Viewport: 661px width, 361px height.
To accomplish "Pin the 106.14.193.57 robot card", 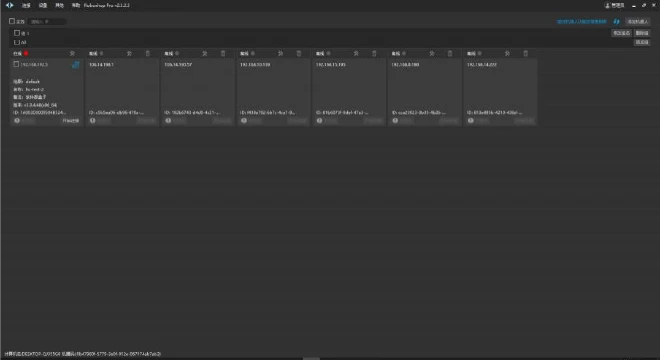I will (205, 54).
